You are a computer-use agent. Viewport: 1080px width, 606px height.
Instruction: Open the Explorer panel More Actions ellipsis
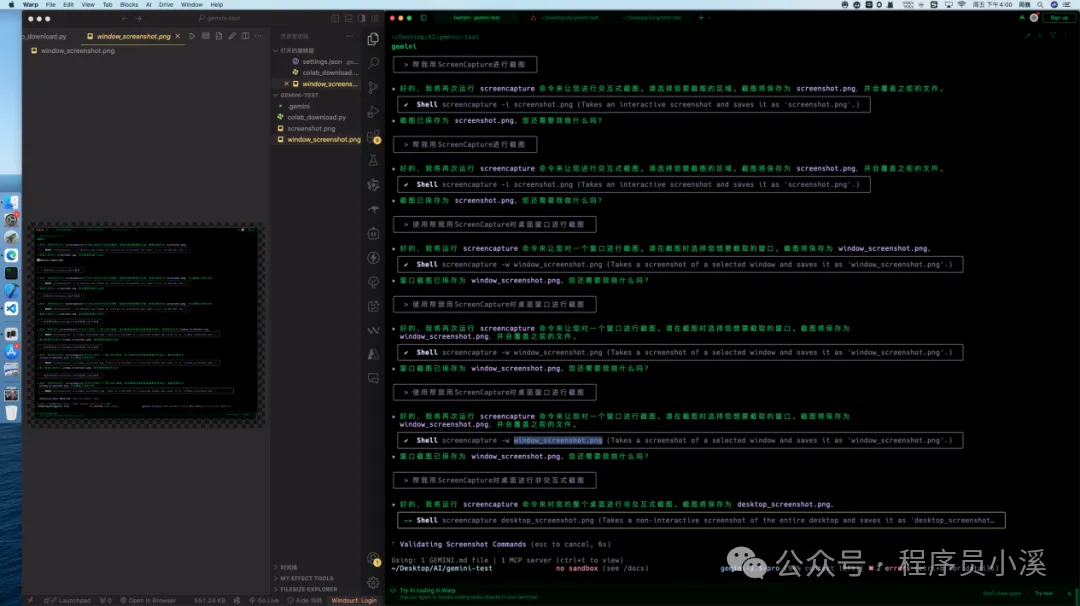[349, 36]
